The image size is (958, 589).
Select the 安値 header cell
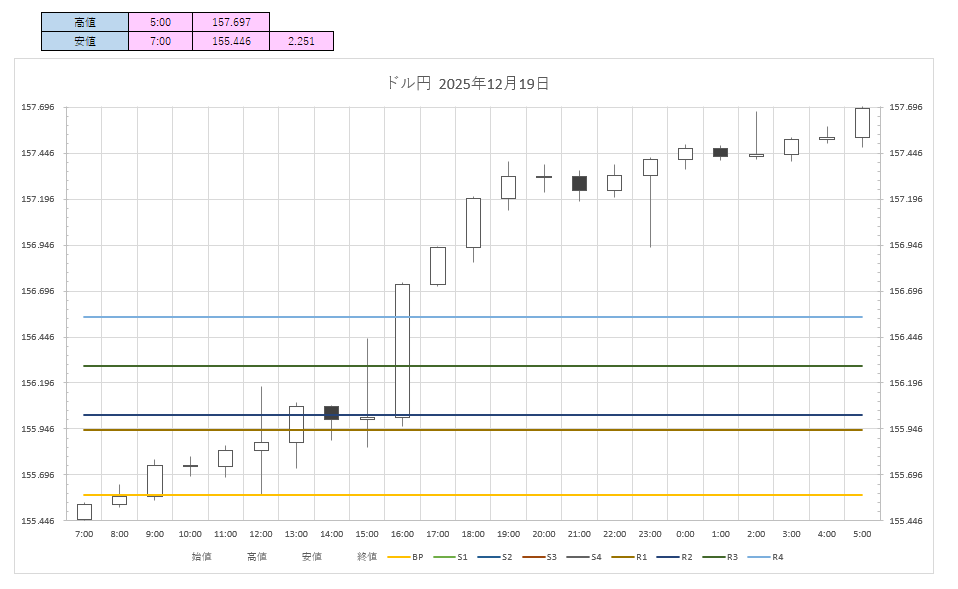click(85, 41)
